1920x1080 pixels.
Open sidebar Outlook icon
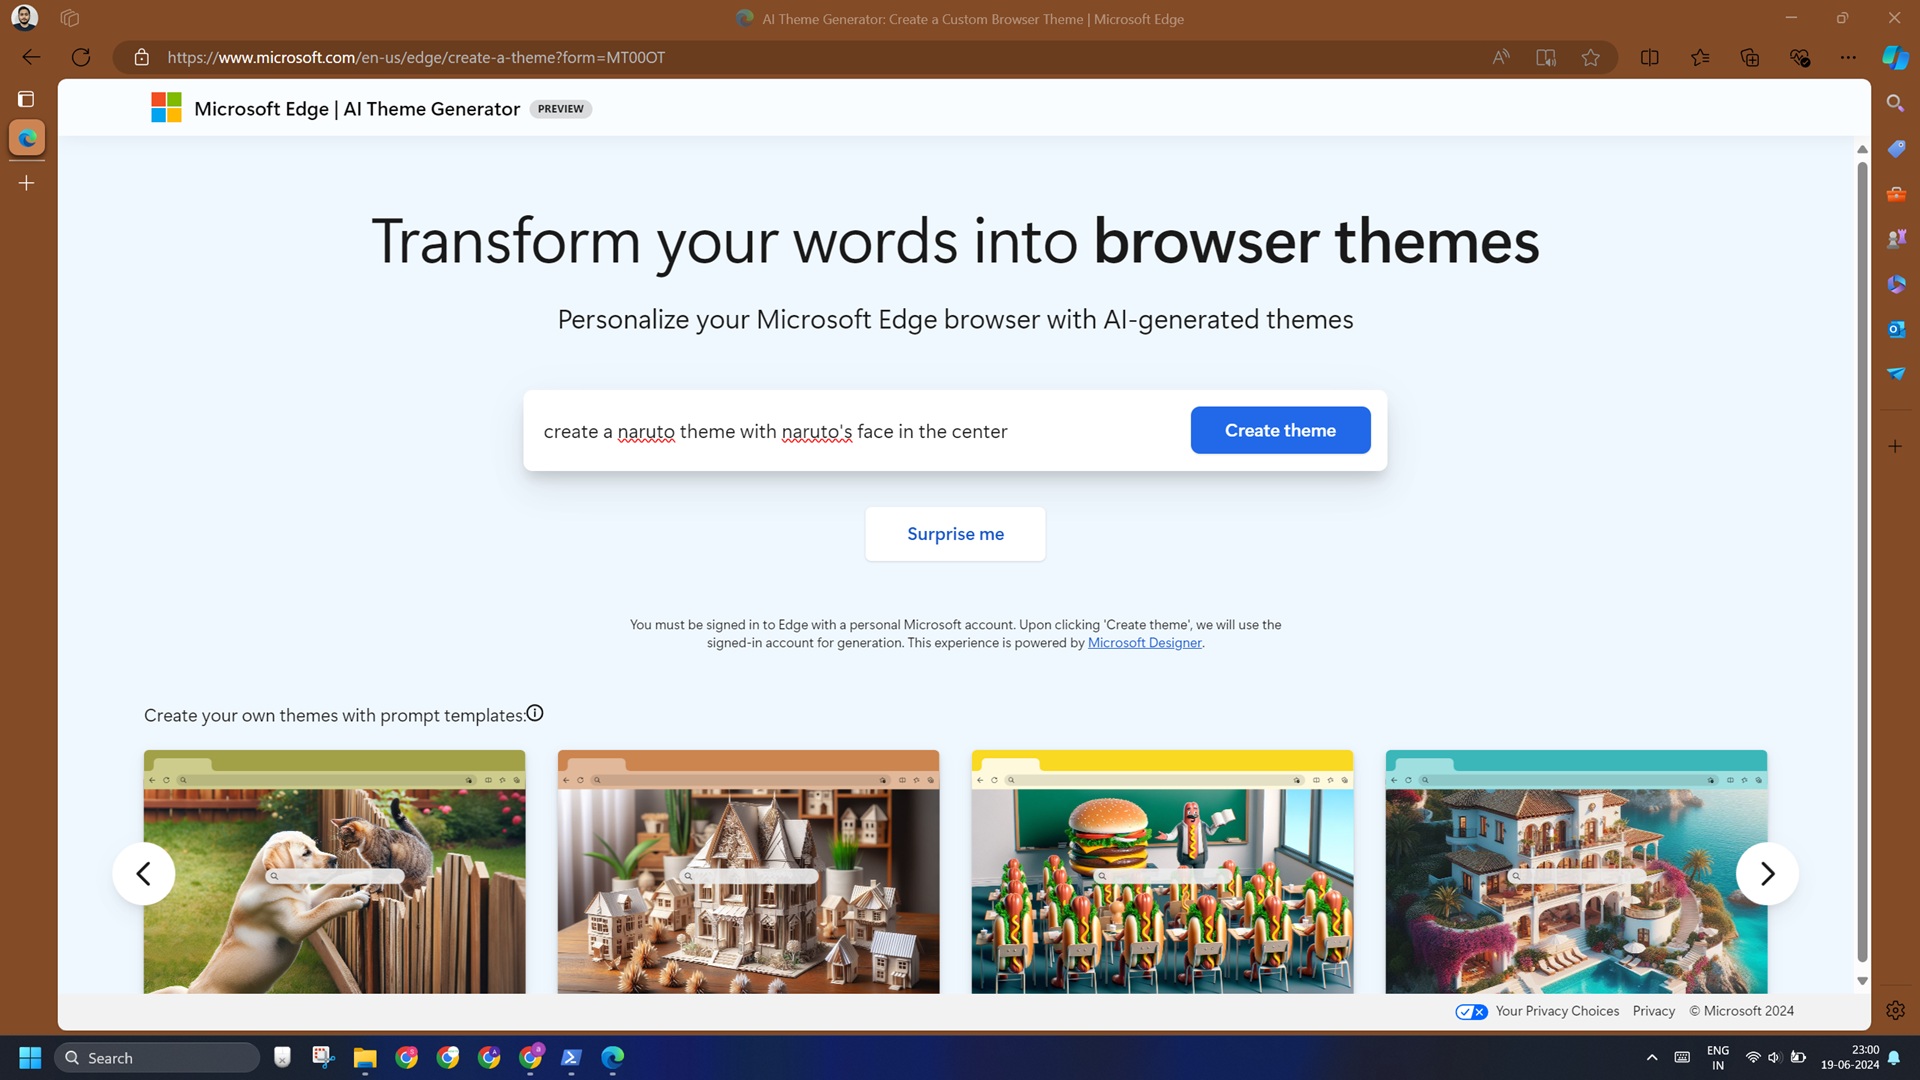(x=1896, y=329)
